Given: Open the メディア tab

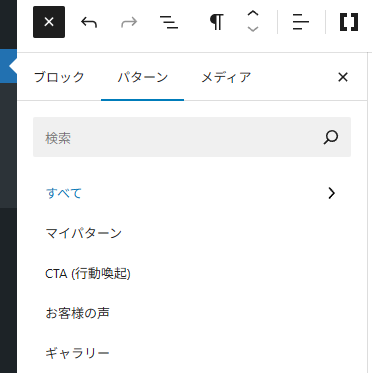Looking at the screenshot, I should [x=226, y=77].
